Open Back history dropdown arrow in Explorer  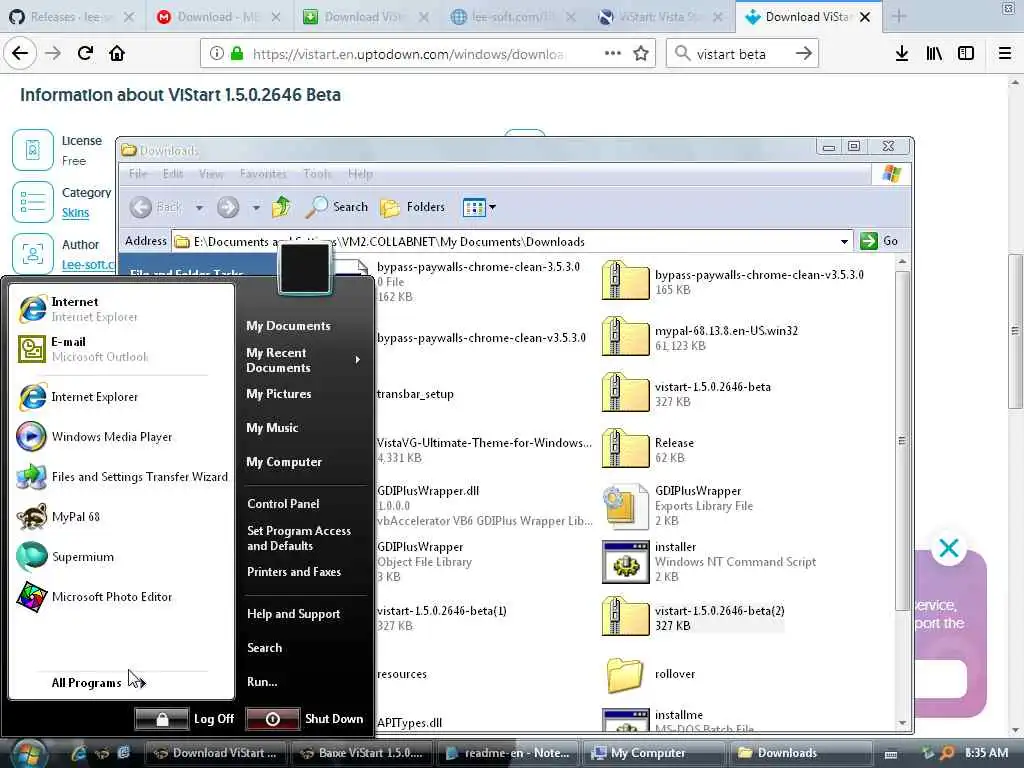[199, 208]
